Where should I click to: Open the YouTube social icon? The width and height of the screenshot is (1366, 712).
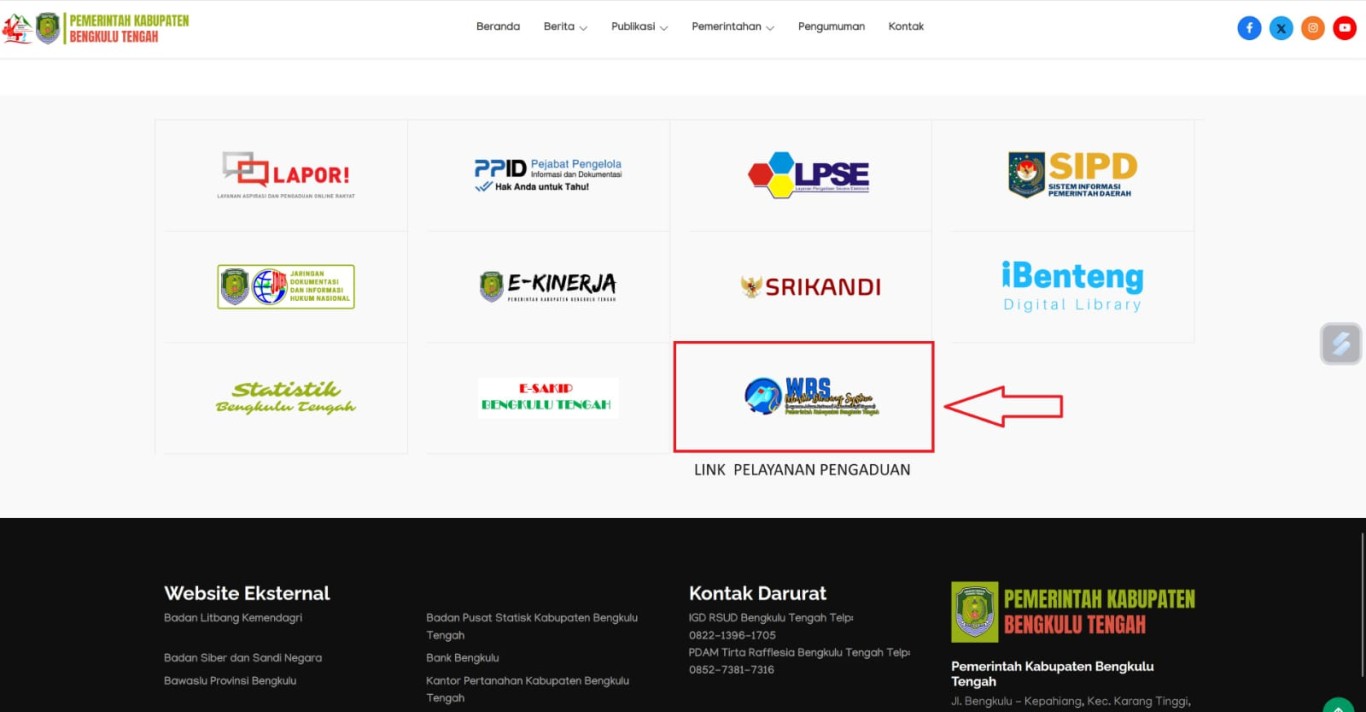(x=1345, y=28)
